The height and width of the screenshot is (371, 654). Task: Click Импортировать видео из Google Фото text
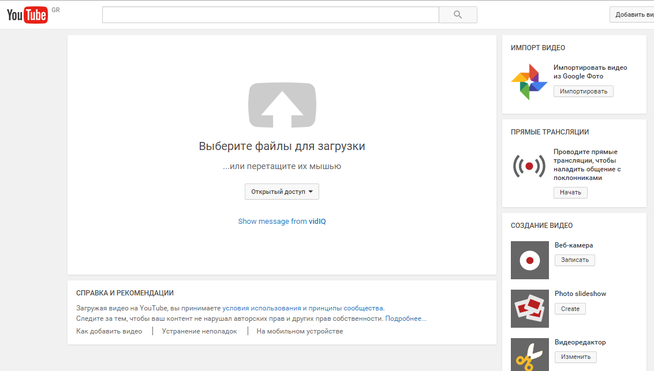click(590, 72)
